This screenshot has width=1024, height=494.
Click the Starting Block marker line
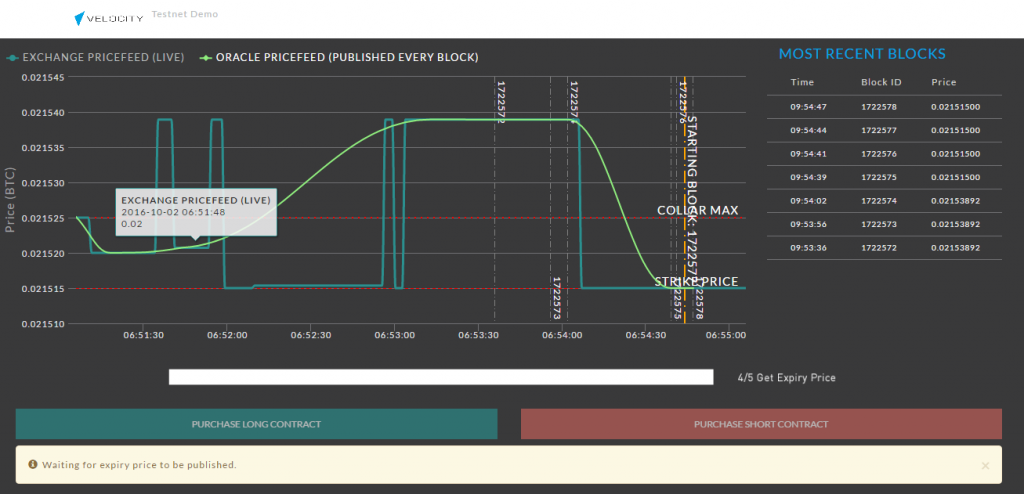pyautogui.click(x=684, y=200)
